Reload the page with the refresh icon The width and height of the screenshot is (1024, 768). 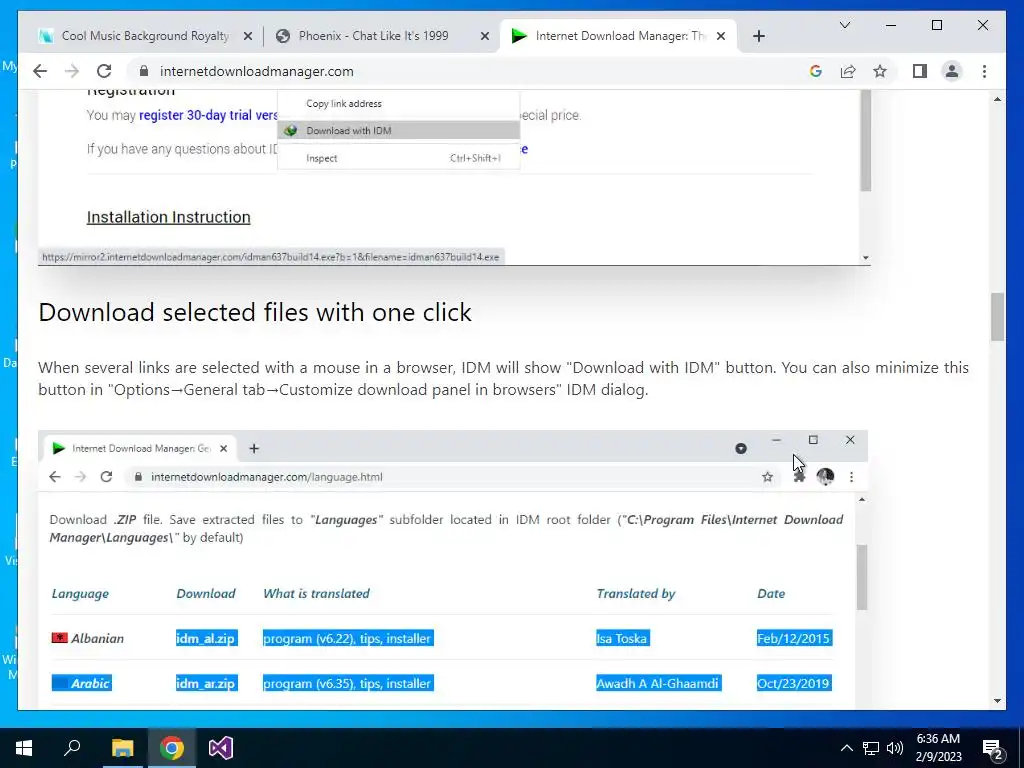pyautogui.click(x=104, y=71)
